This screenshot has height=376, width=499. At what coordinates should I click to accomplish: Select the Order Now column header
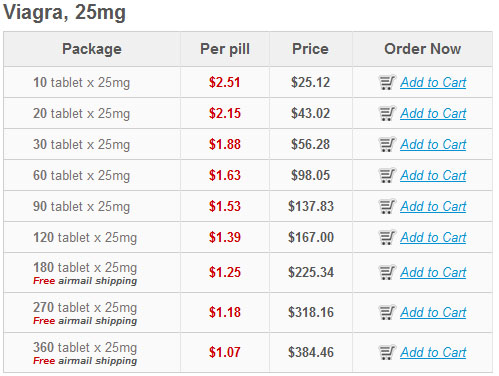pyautogui.click(x=422, y=49)
